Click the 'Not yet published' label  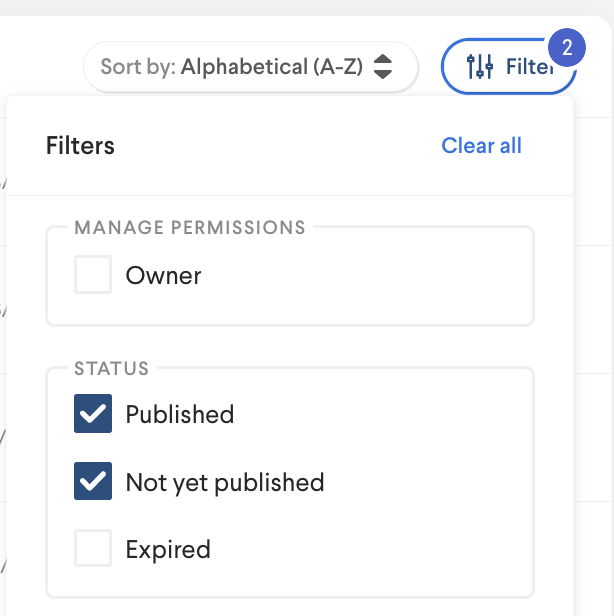[x=225, y=482]
